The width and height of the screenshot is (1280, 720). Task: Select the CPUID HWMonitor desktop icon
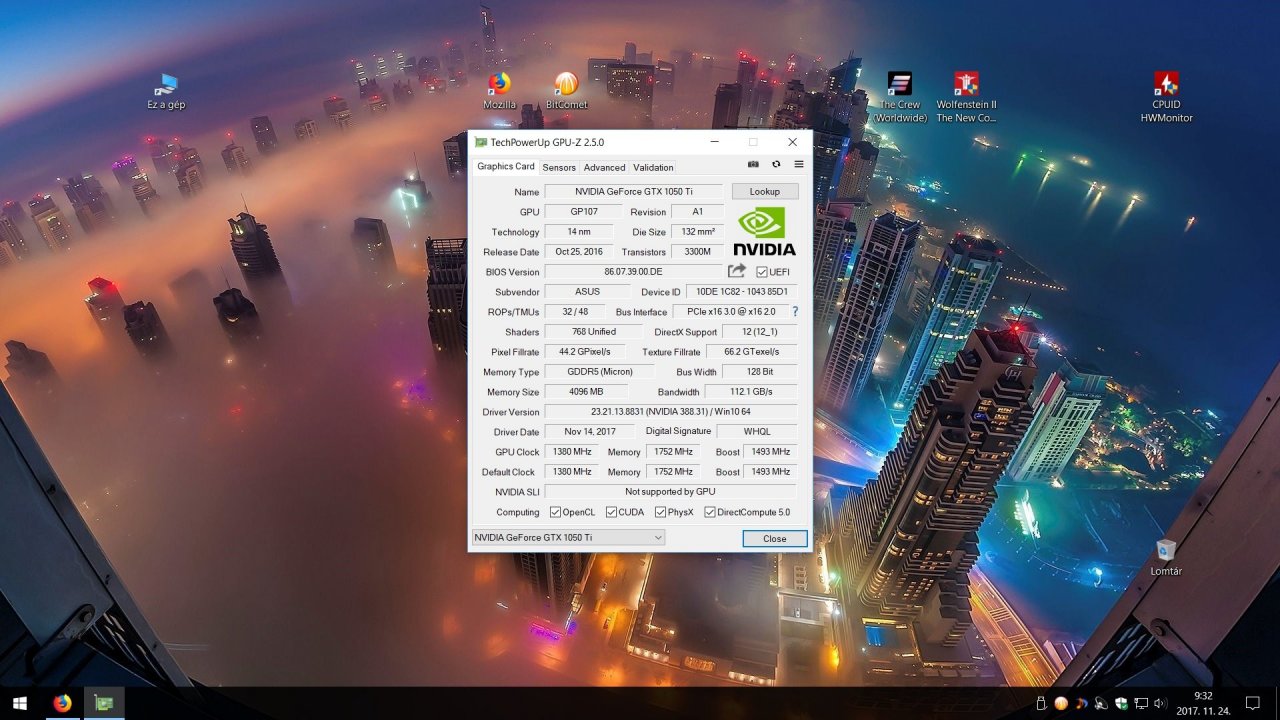tap(1166, 97)
